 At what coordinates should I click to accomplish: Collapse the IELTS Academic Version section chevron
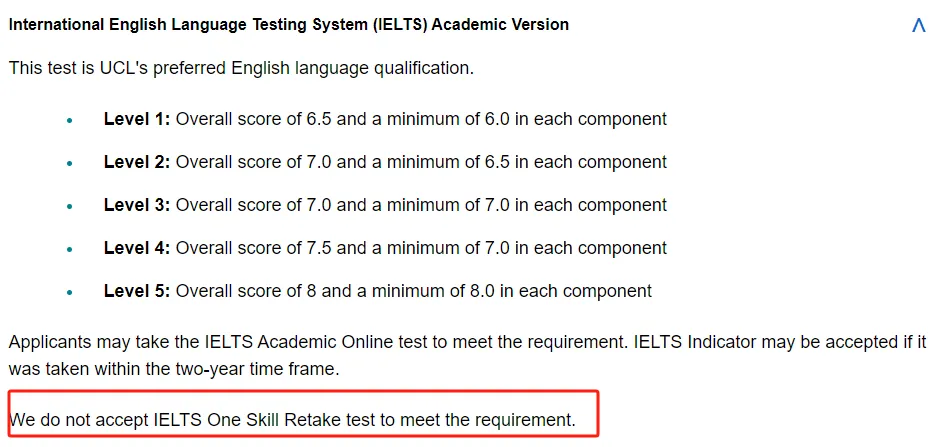pyautogui.click(x=919, y=26)
